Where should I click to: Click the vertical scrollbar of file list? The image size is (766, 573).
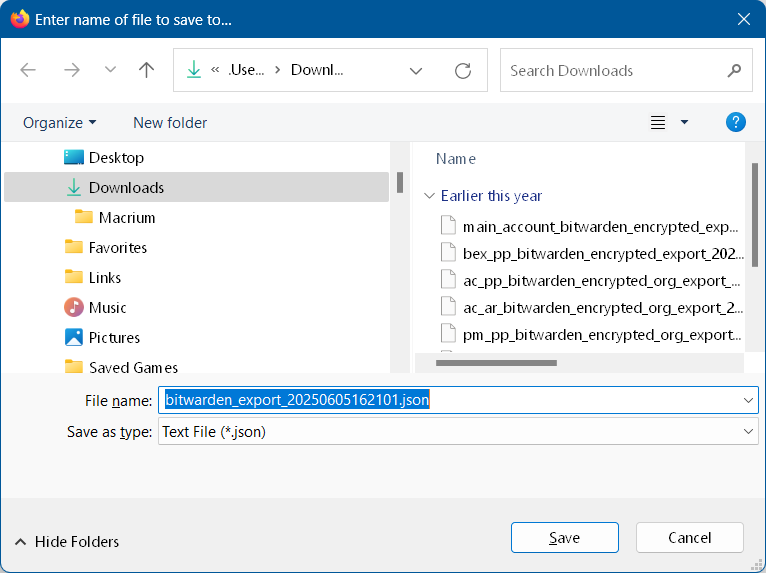tap(755, 215)
